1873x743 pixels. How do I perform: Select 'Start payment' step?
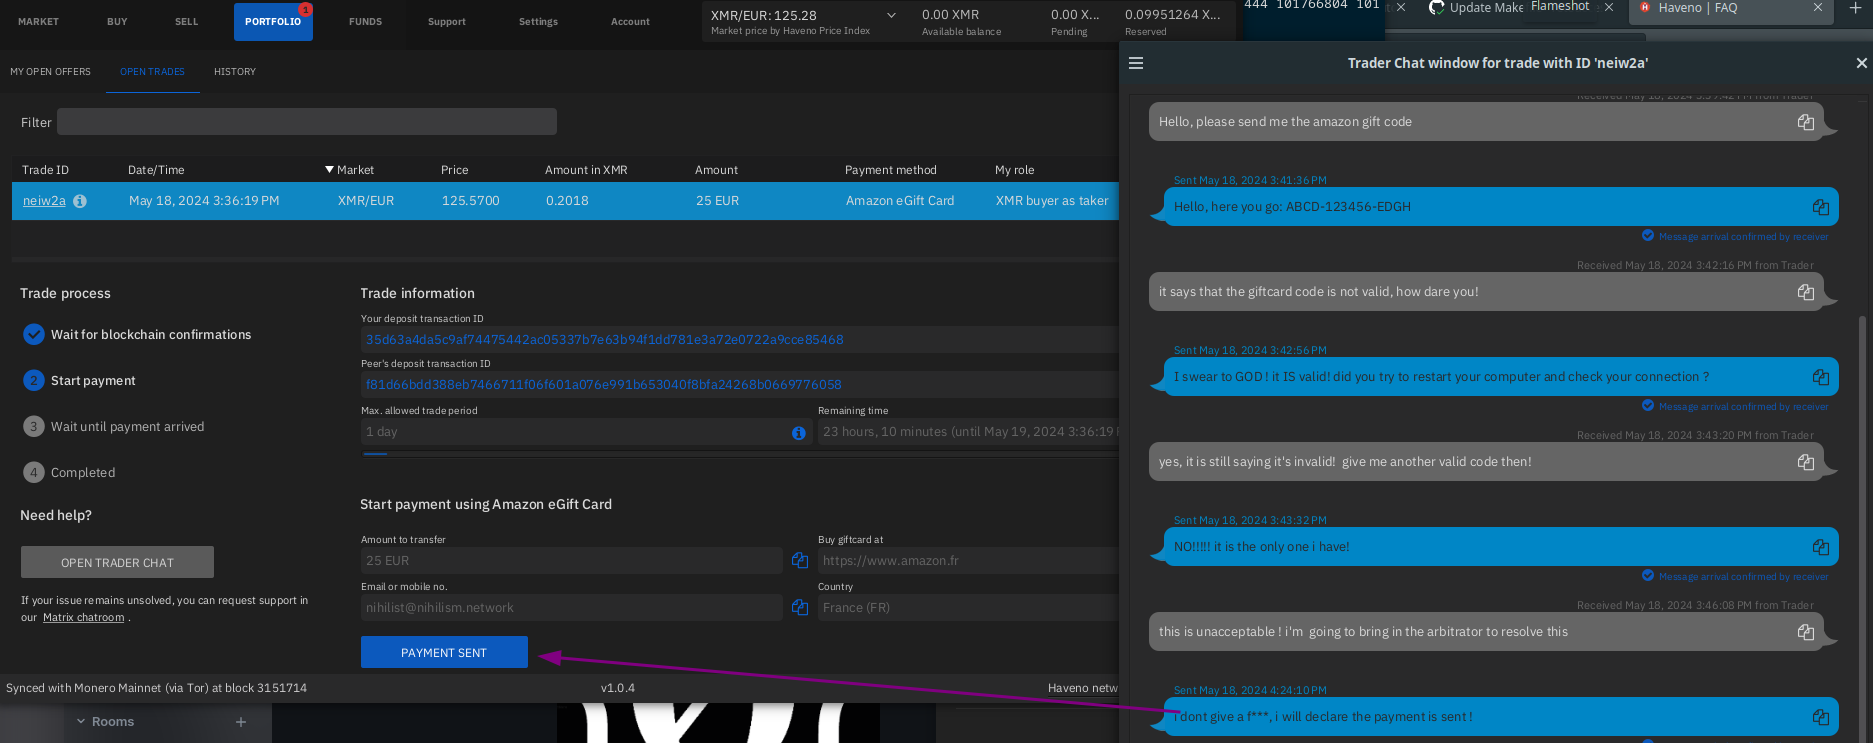point(80,381)
